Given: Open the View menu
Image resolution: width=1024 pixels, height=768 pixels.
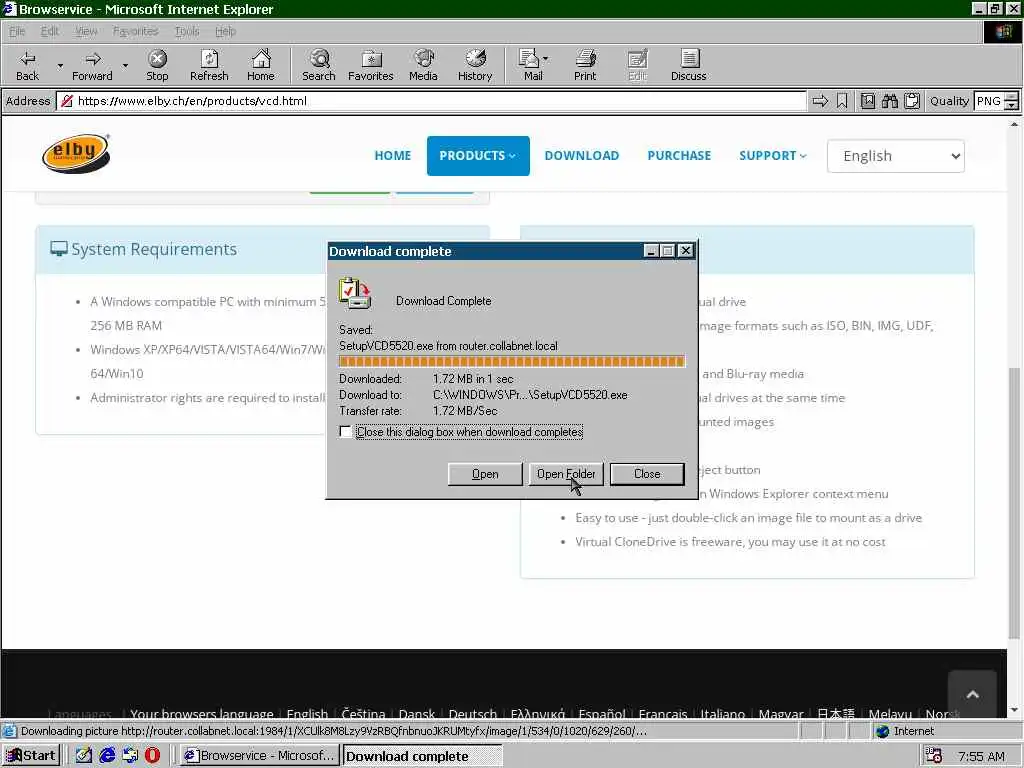Looking at the screenshot, I should (86, 31).
